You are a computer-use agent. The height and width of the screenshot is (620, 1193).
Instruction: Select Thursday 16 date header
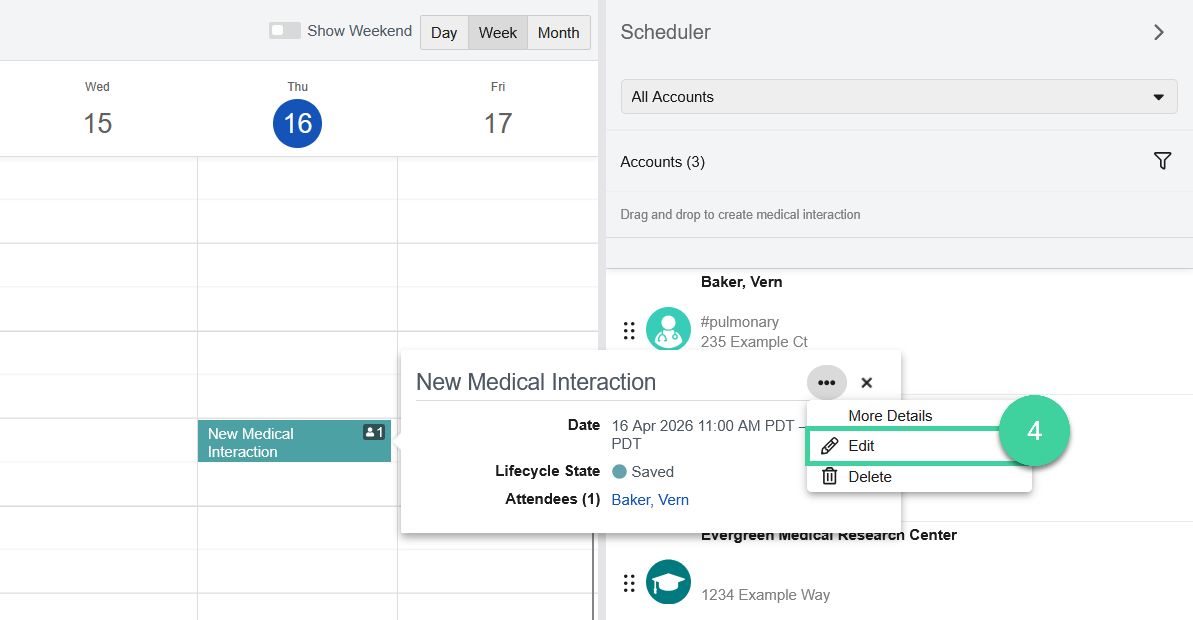click(297, 123)
